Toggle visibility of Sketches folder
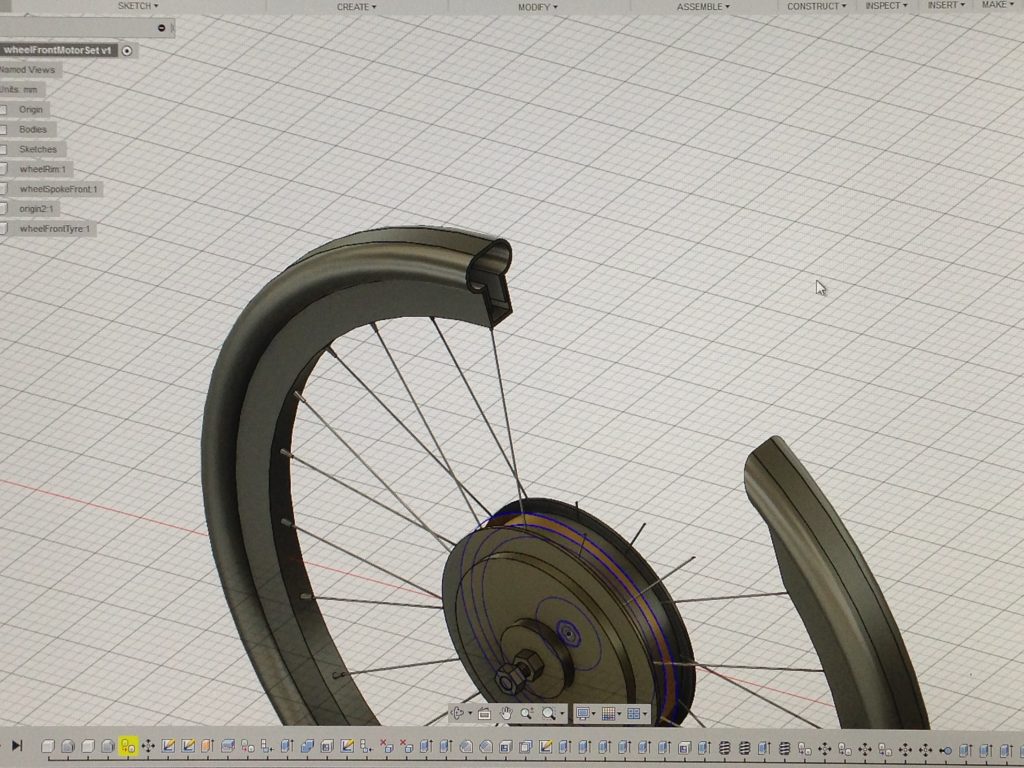 [x=4, y=149]
